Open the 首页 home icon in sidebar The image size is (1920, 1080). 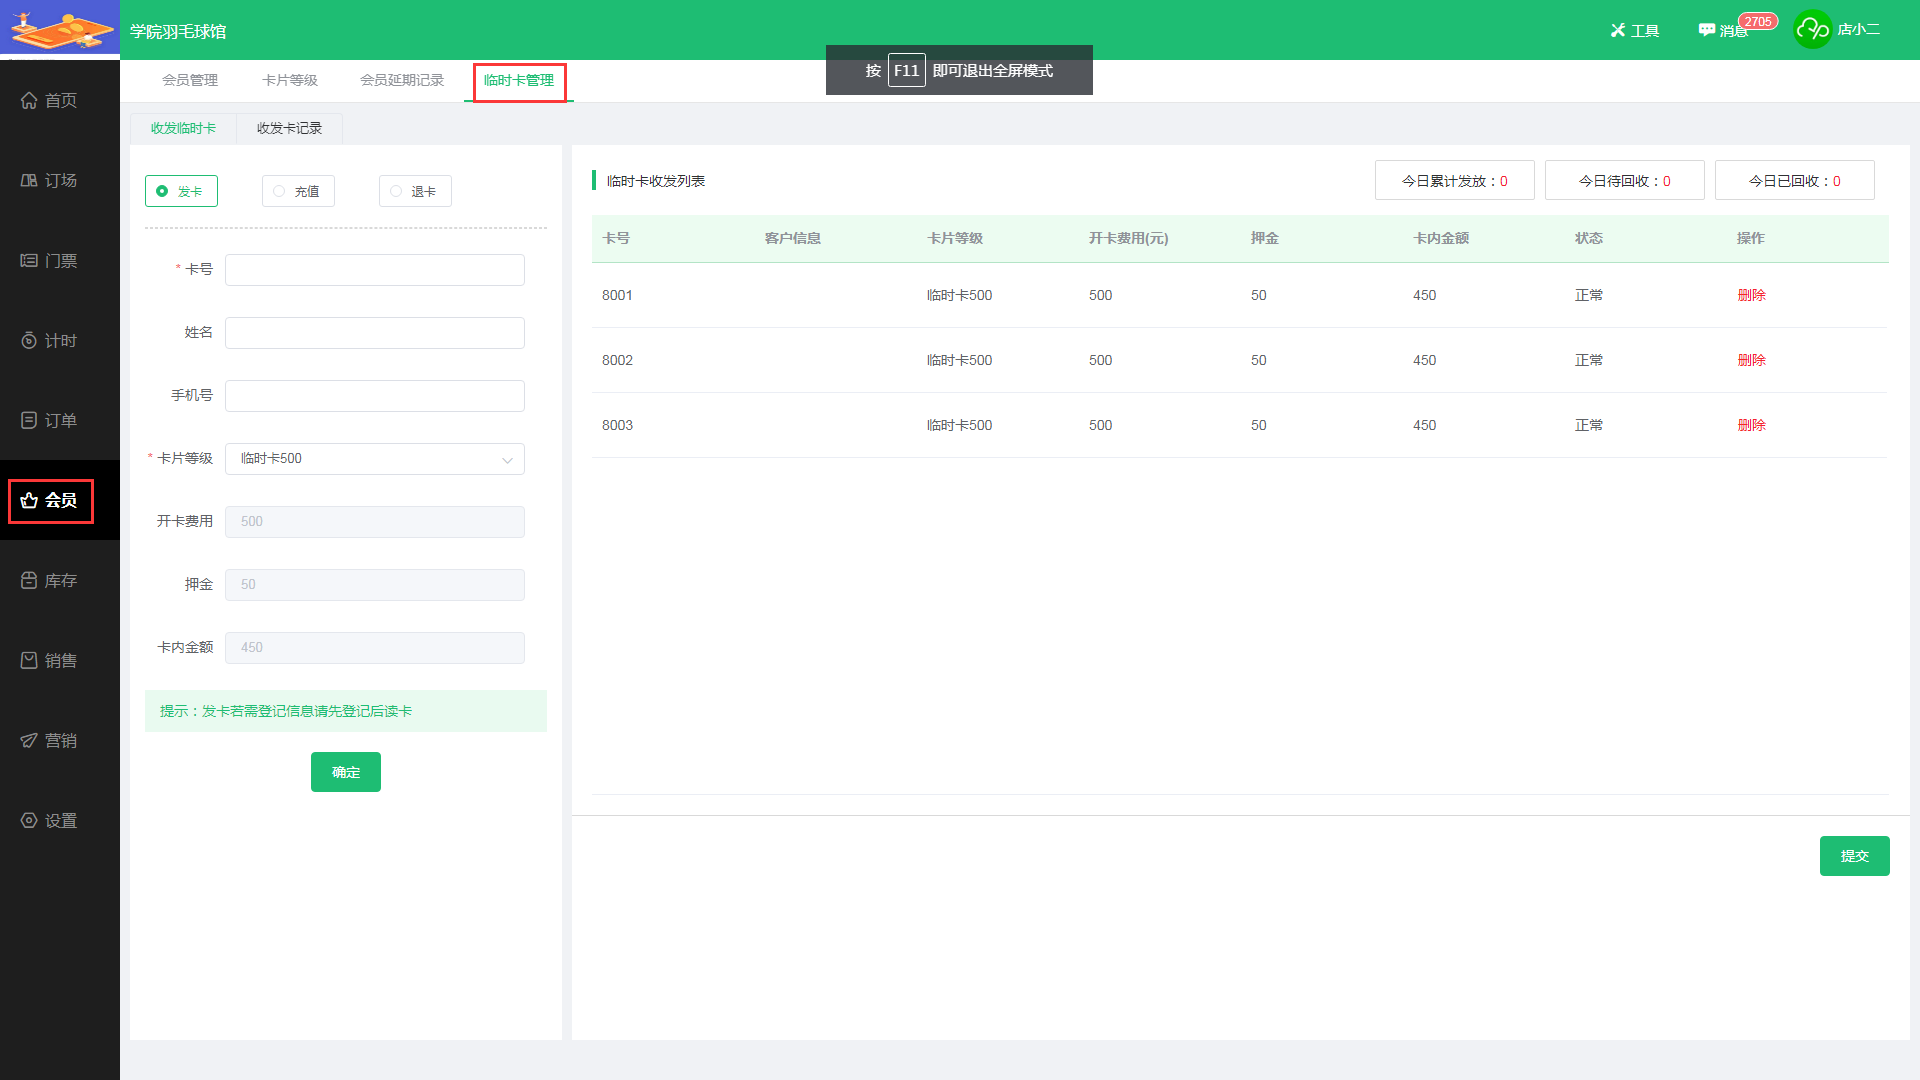tap(29, 100)
